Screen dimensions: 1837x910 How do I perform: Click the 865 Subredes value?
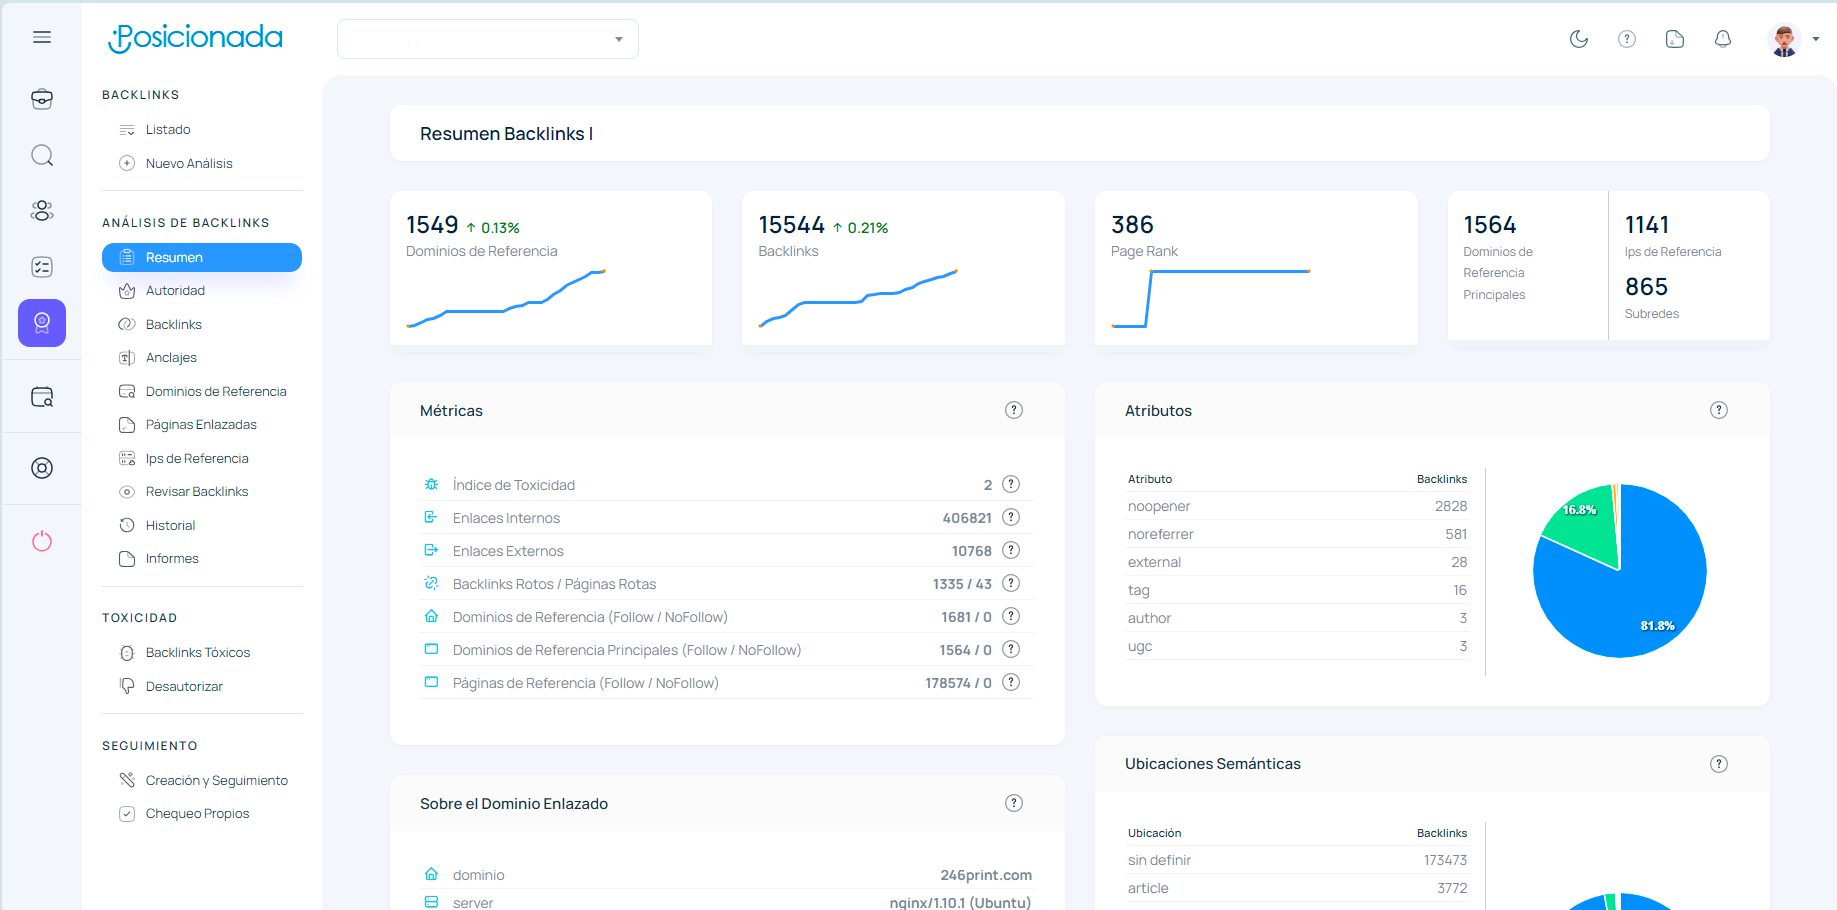click(x=1646, y=287)
